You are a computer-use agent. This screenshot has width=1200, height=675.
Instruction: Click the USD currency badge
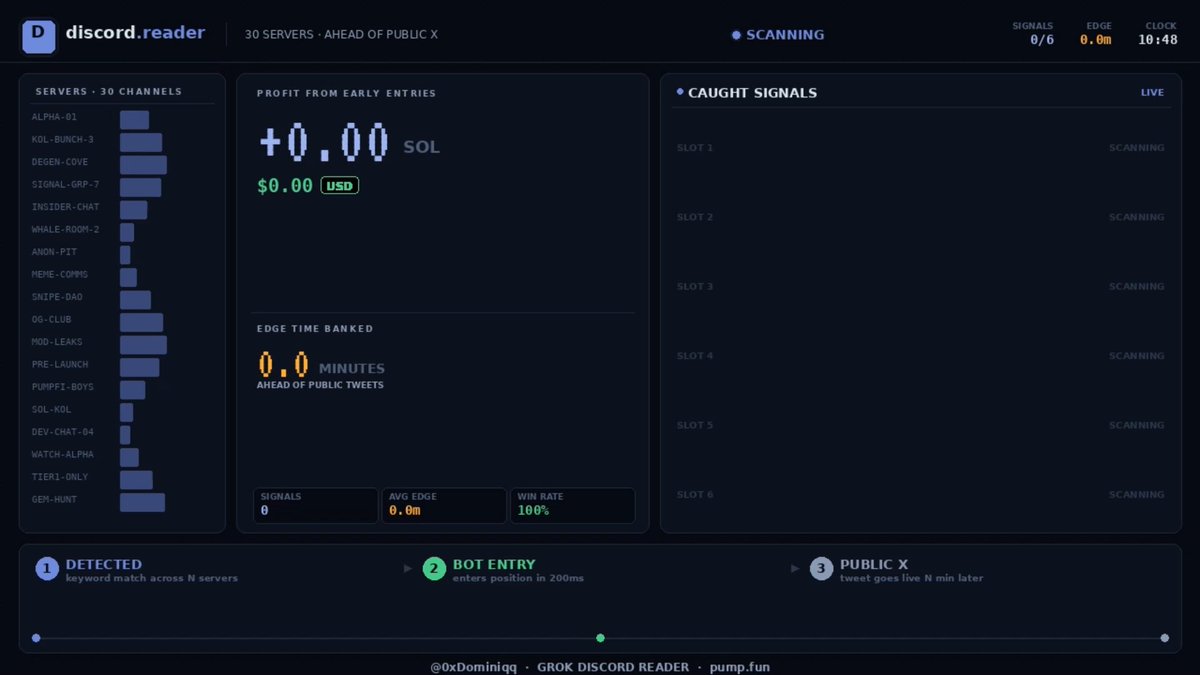[339, 185]
